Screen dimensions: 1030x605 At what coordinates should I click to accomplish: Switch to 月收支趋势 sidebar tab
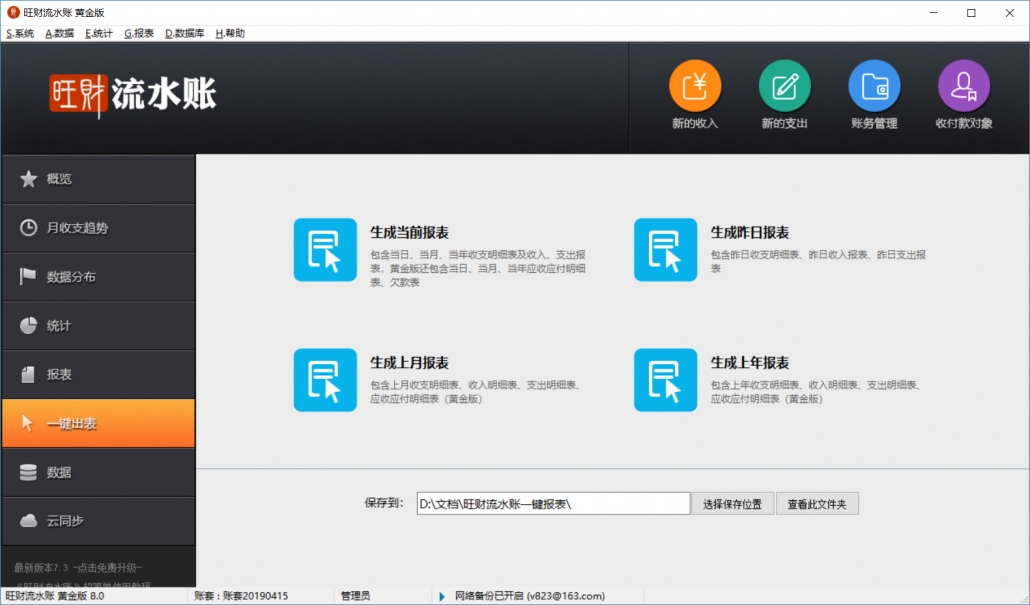coord(98,228)
